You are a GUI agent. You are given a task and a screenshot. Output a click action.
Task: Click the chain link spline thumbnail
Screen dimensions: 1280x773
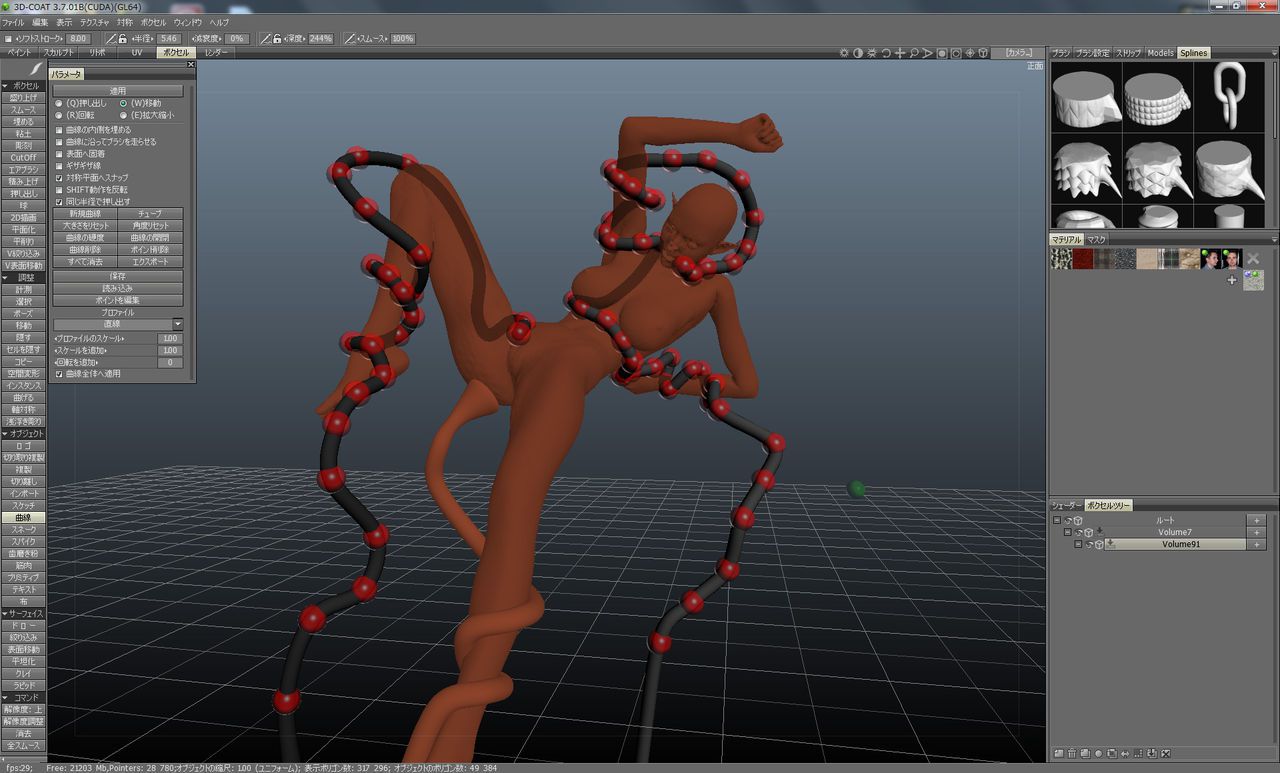[x=1231, y=96]
